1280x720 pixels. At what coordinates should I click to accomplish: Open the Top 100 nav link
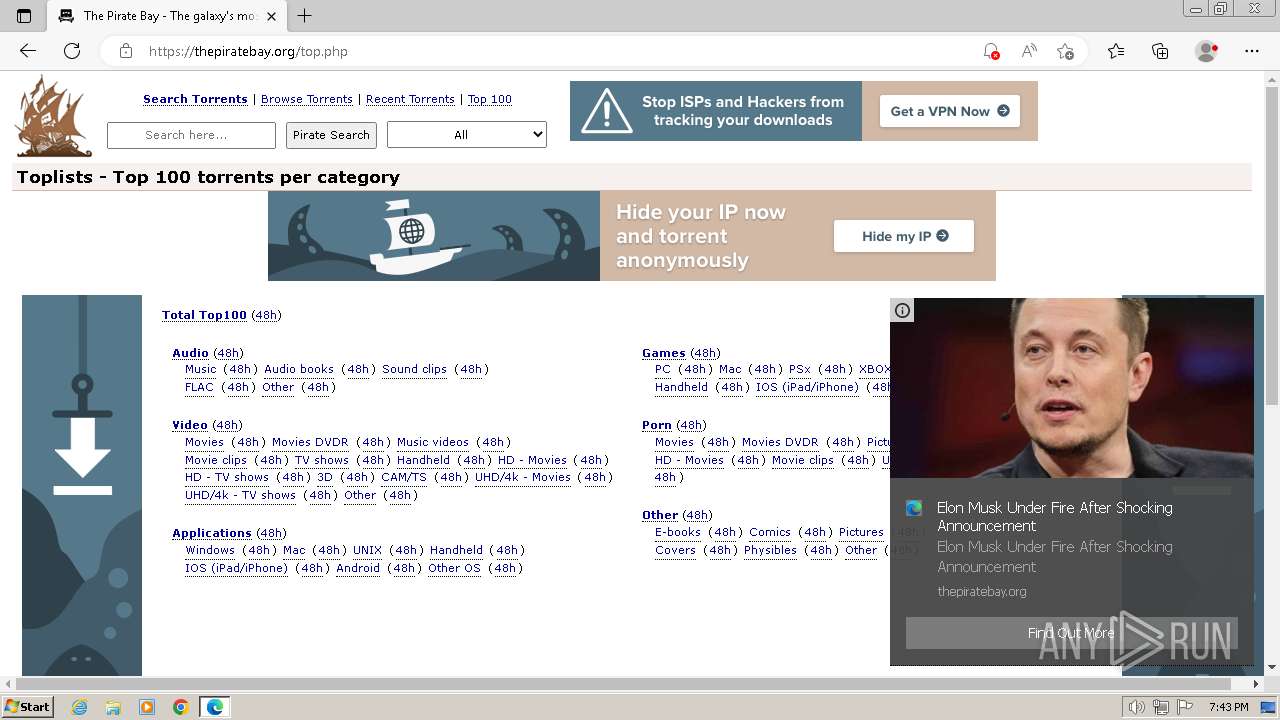[490, 99]
